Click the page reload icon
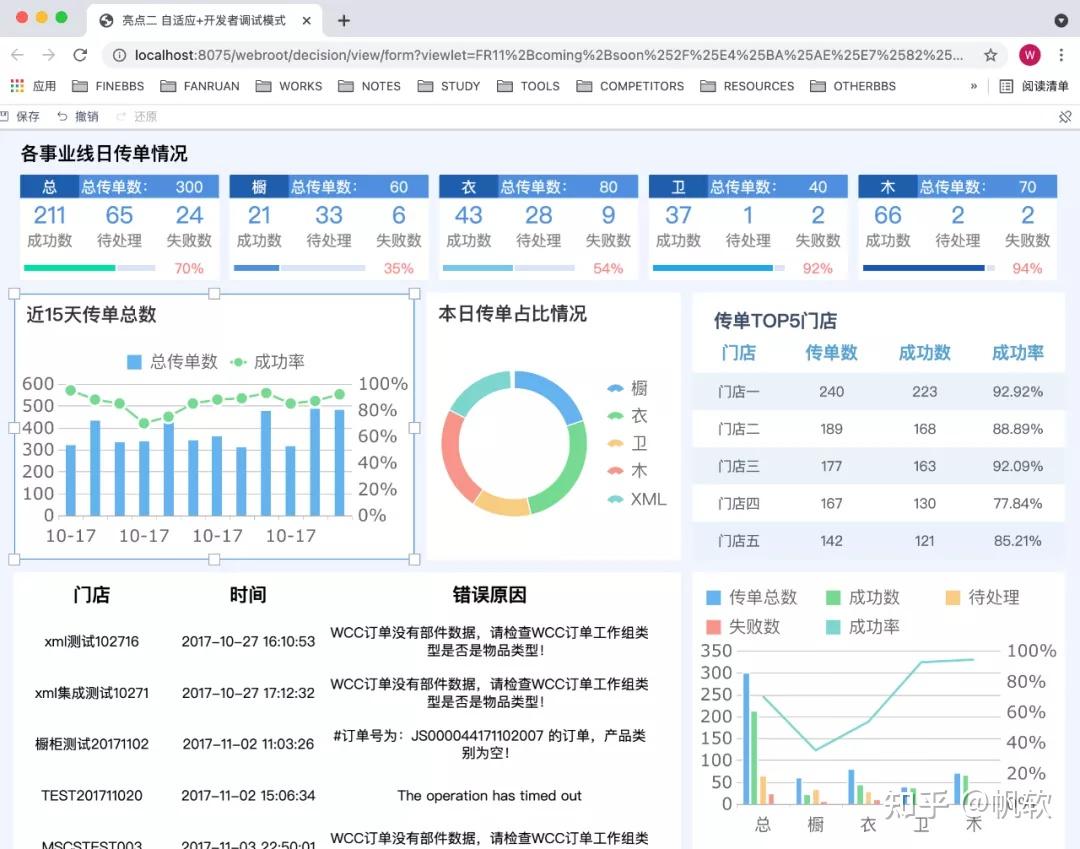Viewport: 1080px width, 849px height. click(81, 57)
